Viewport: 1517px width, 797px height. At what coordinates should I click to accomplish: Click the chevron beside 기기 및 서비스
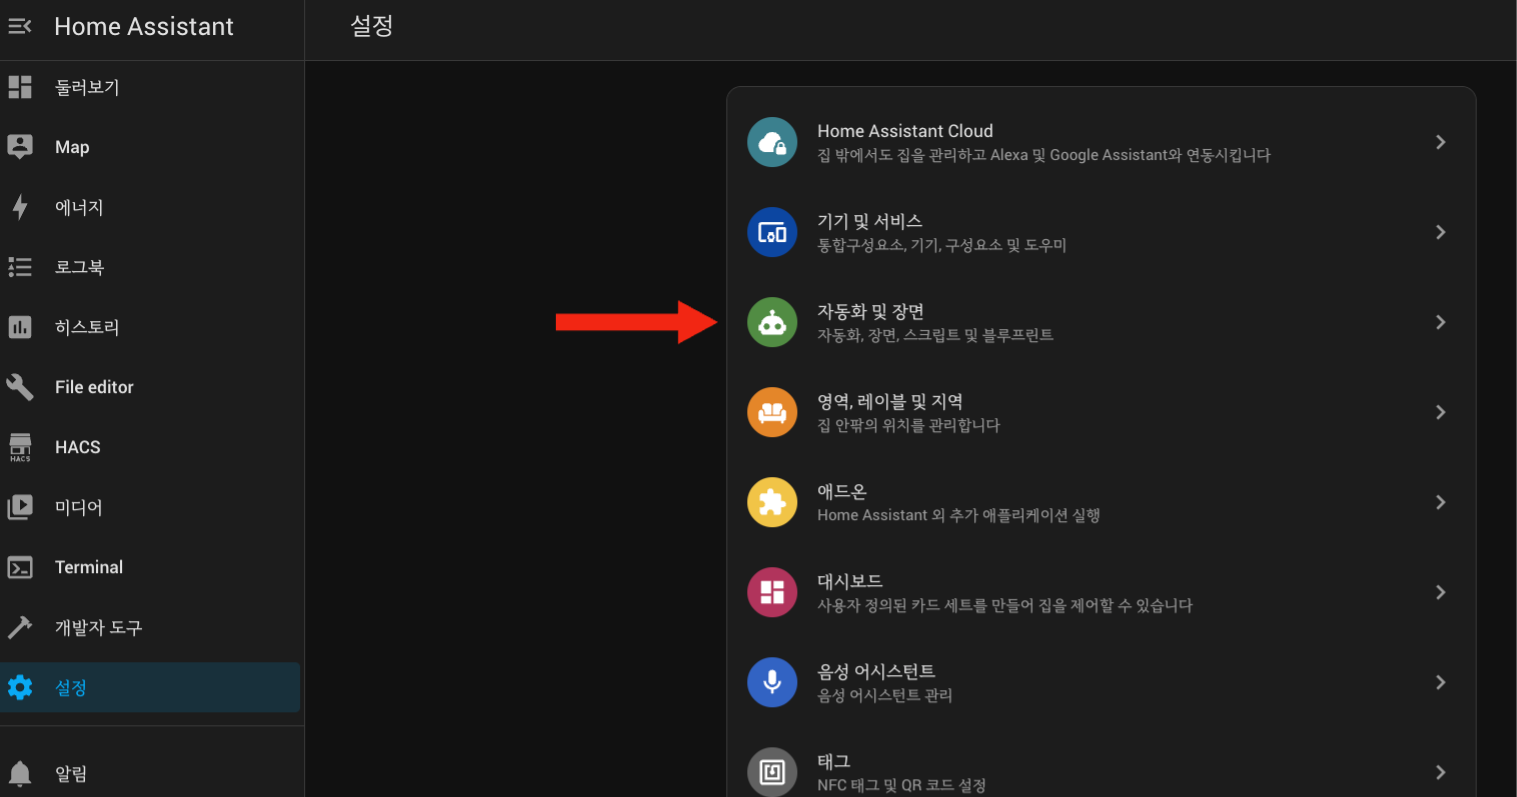1440,232
